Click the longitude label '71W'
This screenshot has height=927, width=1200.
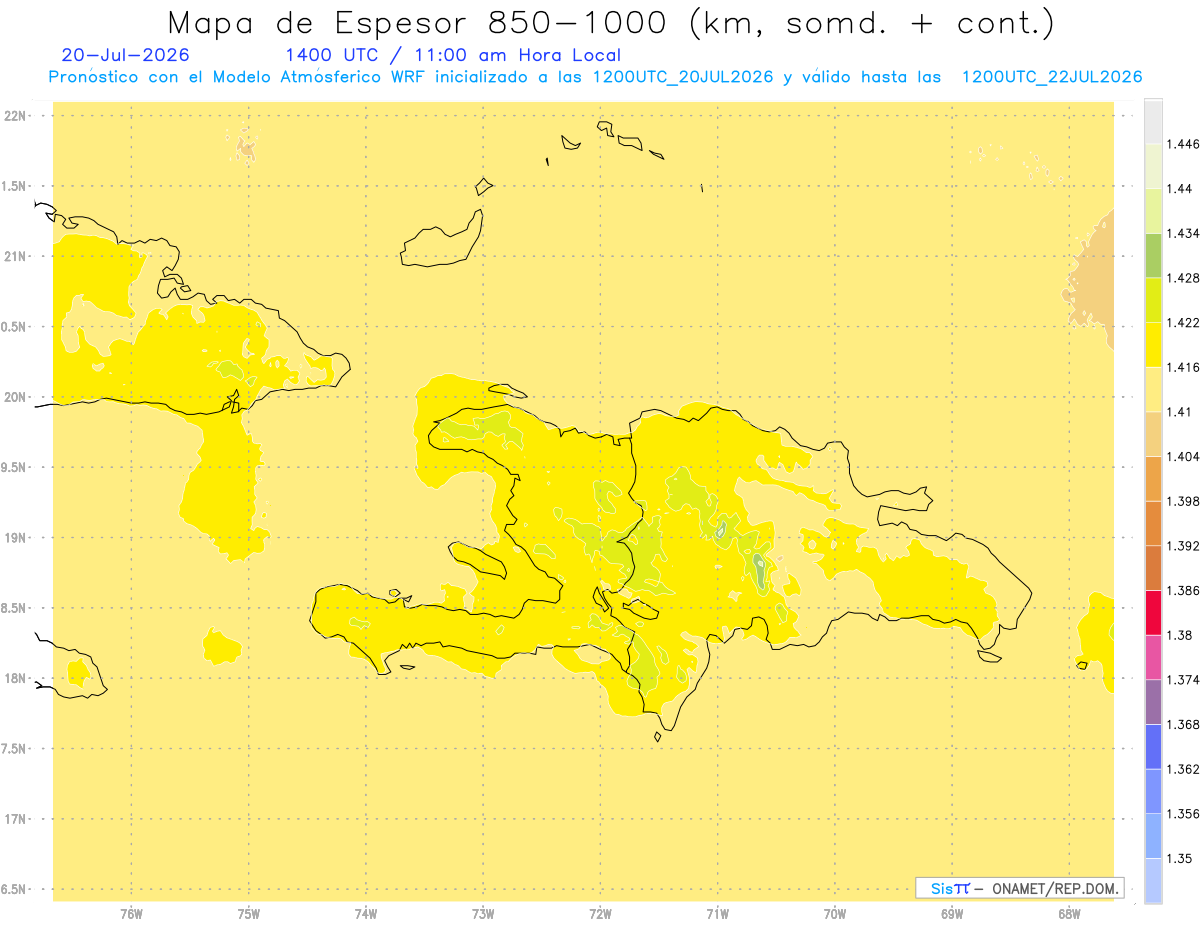tap(717, 913)
